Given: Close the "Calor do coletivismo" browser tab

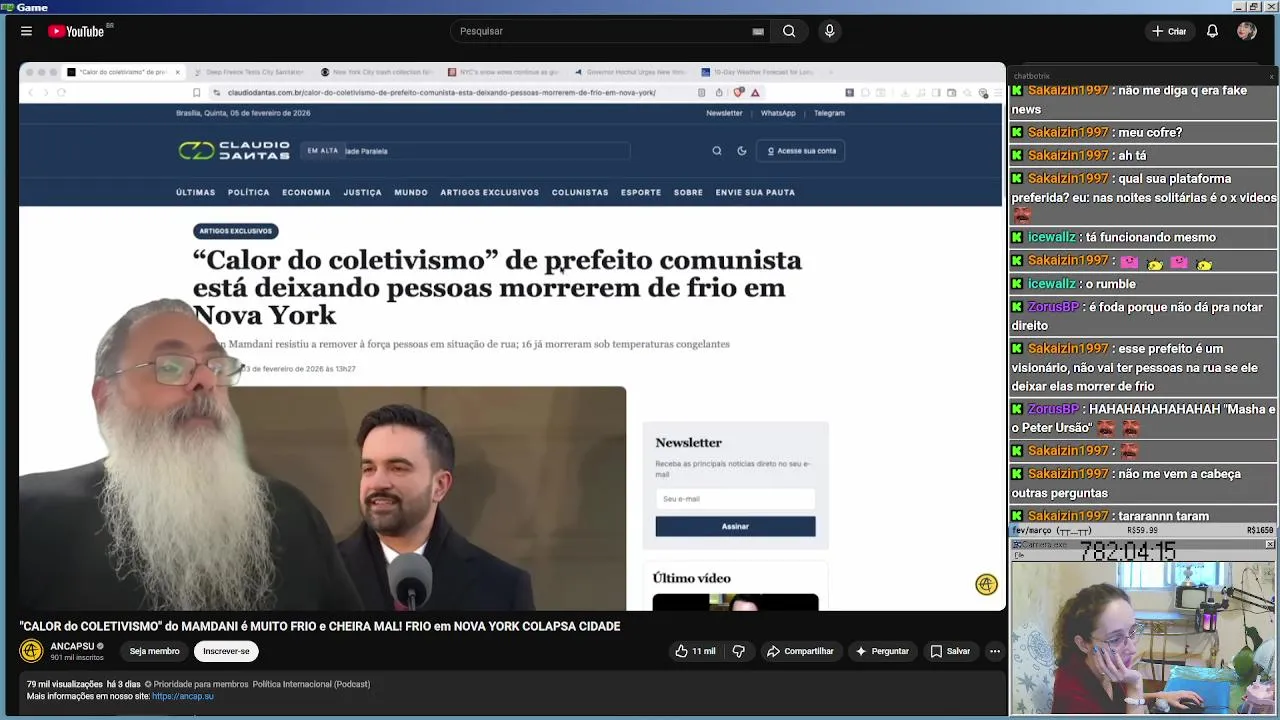Looking at the screenshot, I should [x=177, y=72].
